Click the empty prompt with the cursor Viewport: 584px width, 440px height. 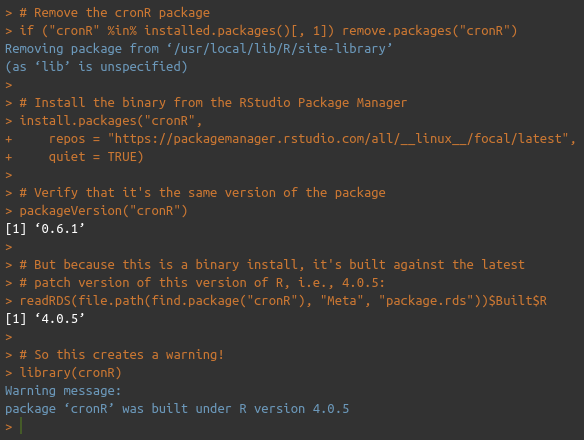click(14, 427)
